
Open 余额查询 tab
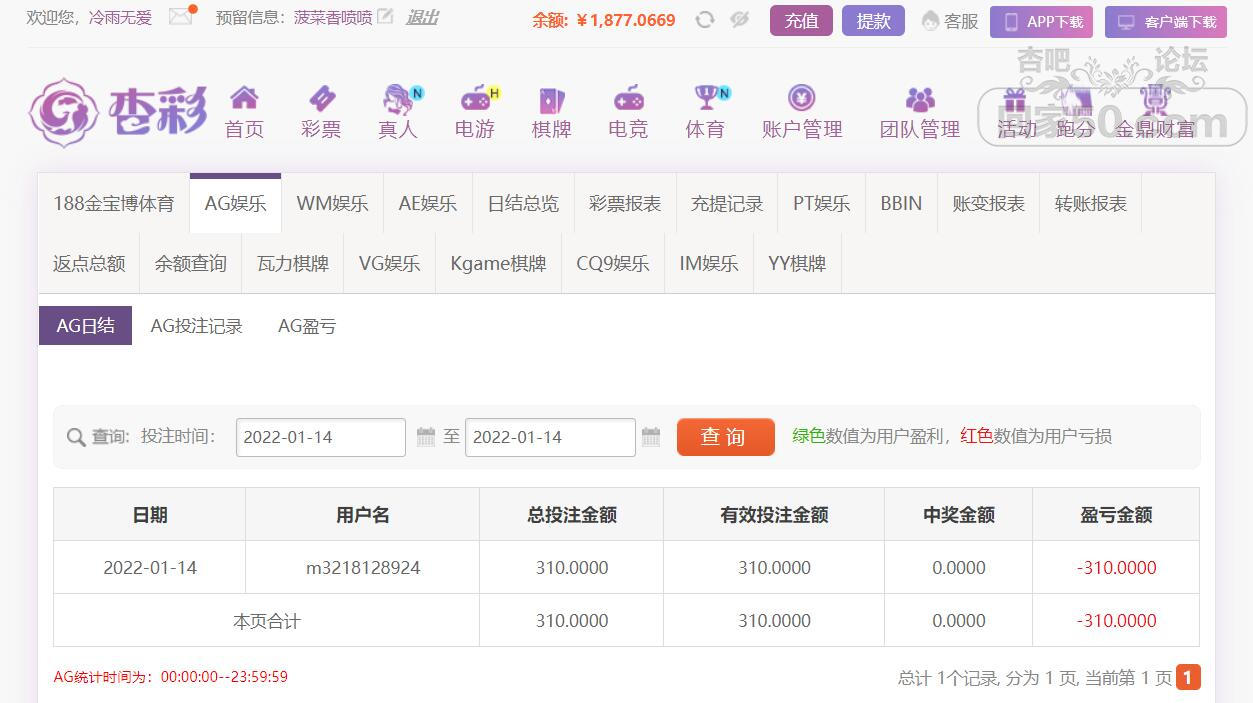(x=191, y=264)
